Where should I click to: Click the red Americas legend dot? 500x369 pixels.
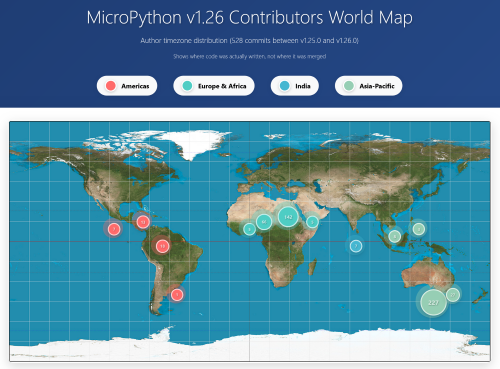coord(111,86)
